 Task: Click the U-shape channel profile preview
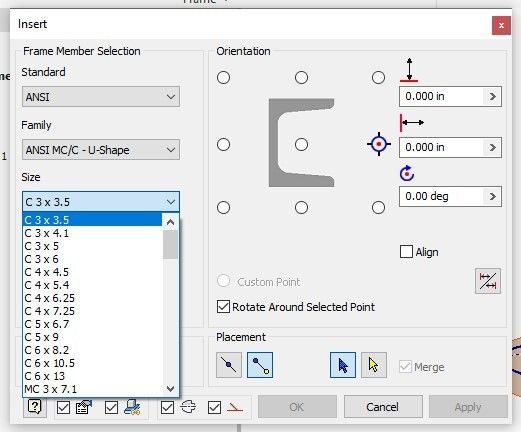tap(301, 143)
